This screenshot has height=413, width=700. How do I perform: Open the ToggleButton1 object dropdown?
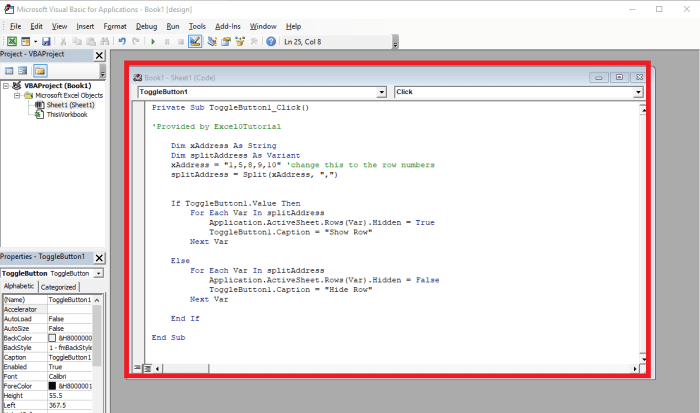click(x=381, y=92)
